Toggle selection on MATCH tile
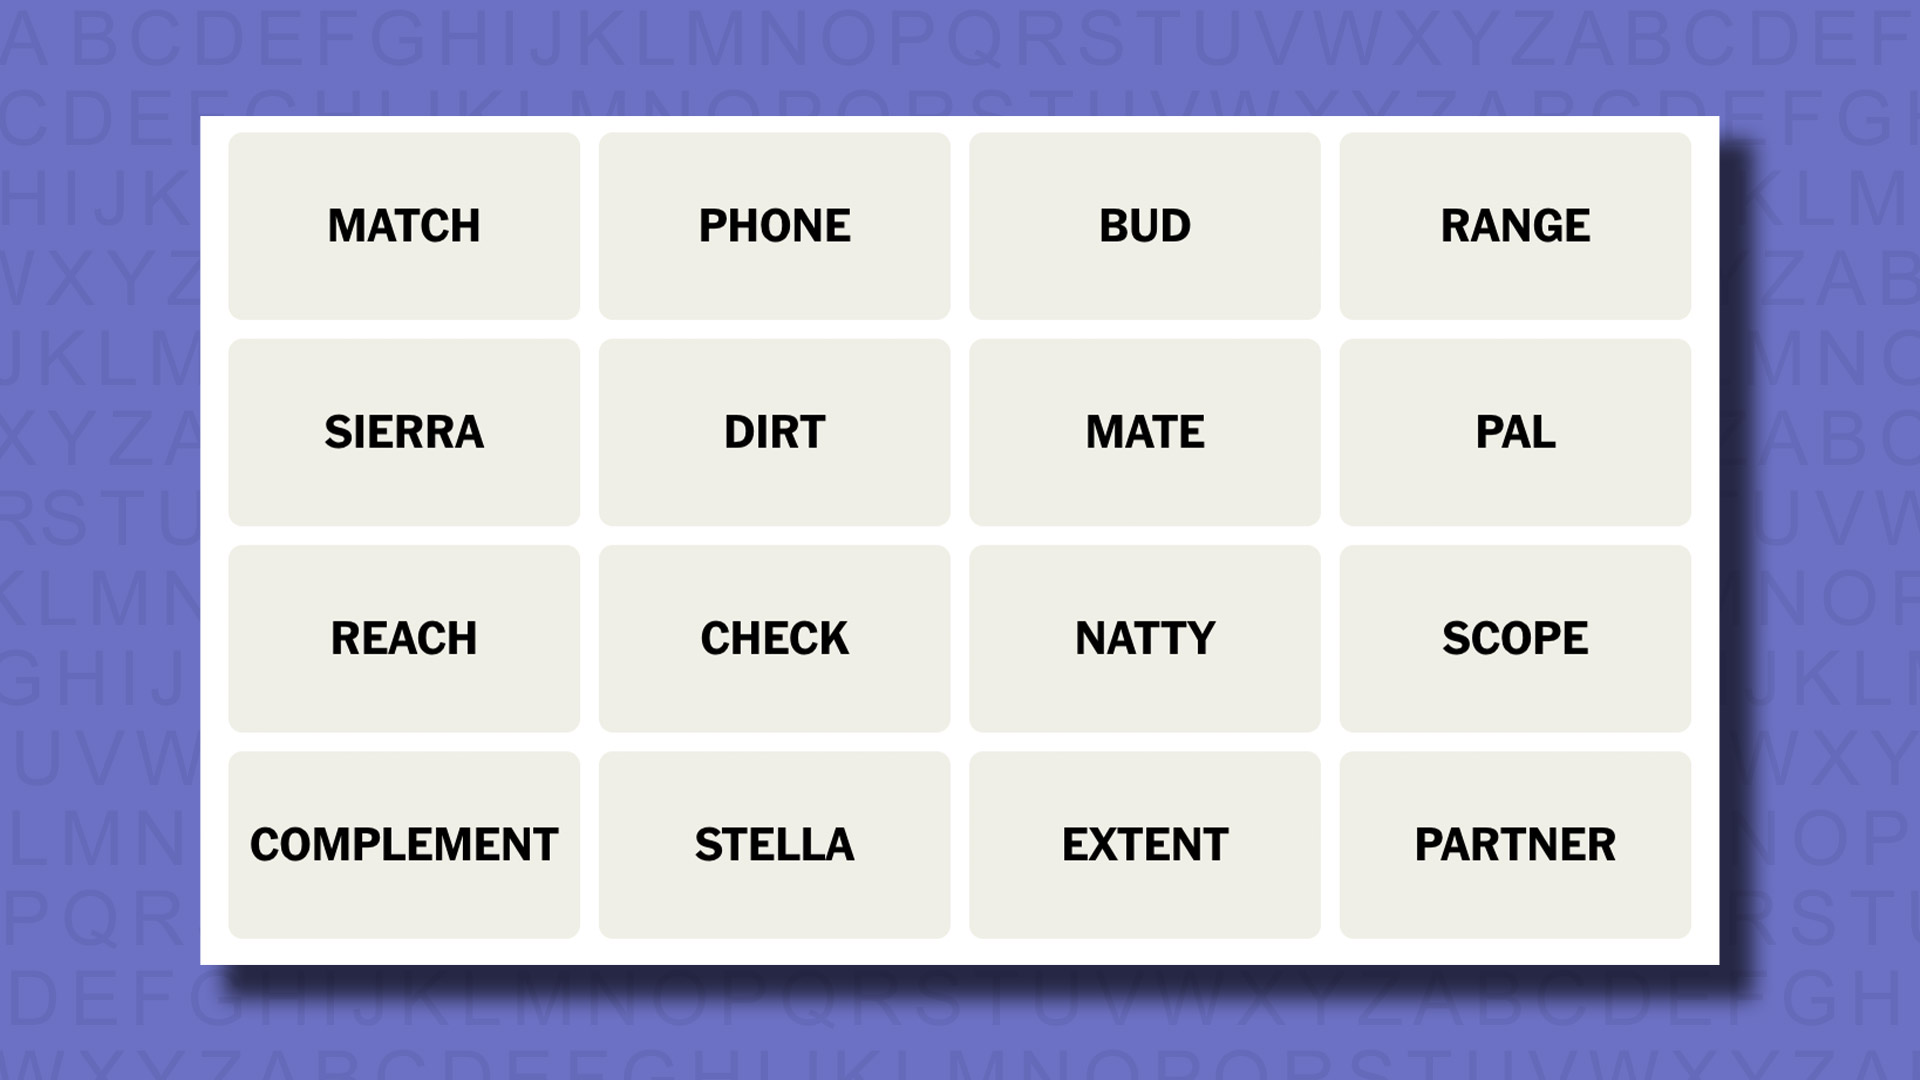The width and height of the screenshot is (1920, 1080). pyautogui.click(x=404, y=225)
